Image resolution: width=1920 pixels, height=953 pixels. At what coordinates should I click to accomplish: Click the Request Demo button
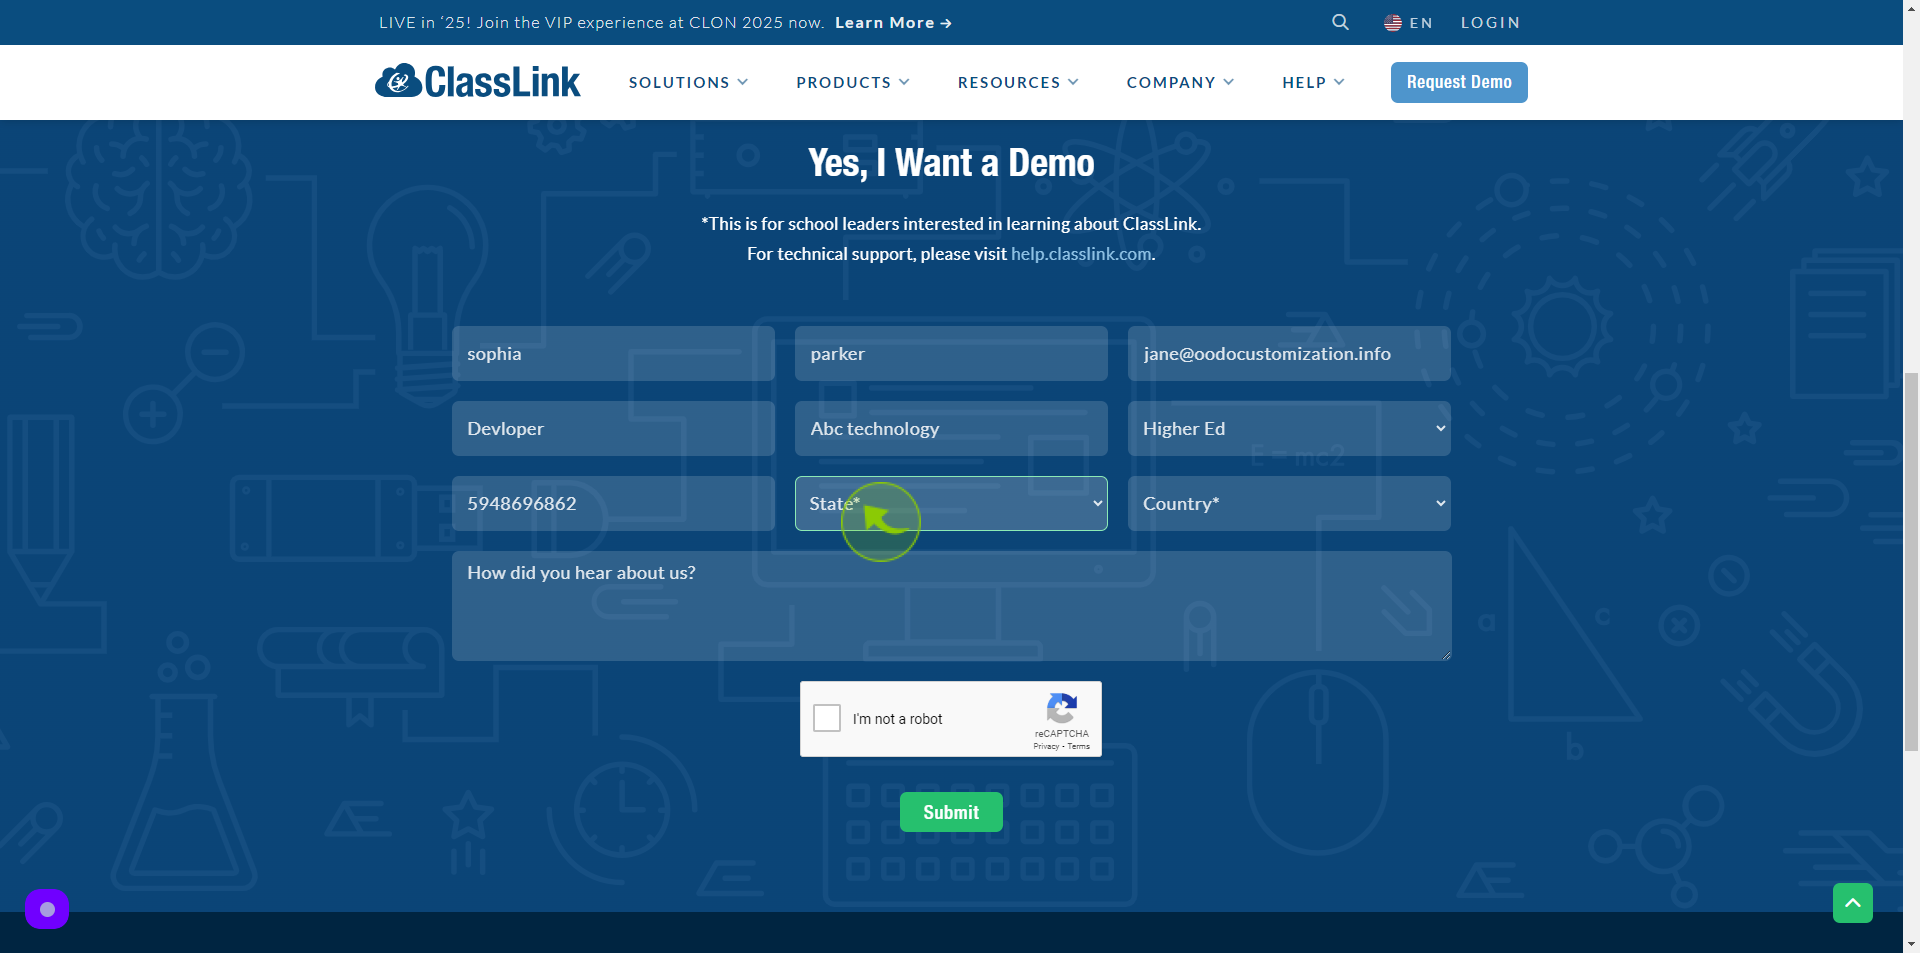point(1459,82)
